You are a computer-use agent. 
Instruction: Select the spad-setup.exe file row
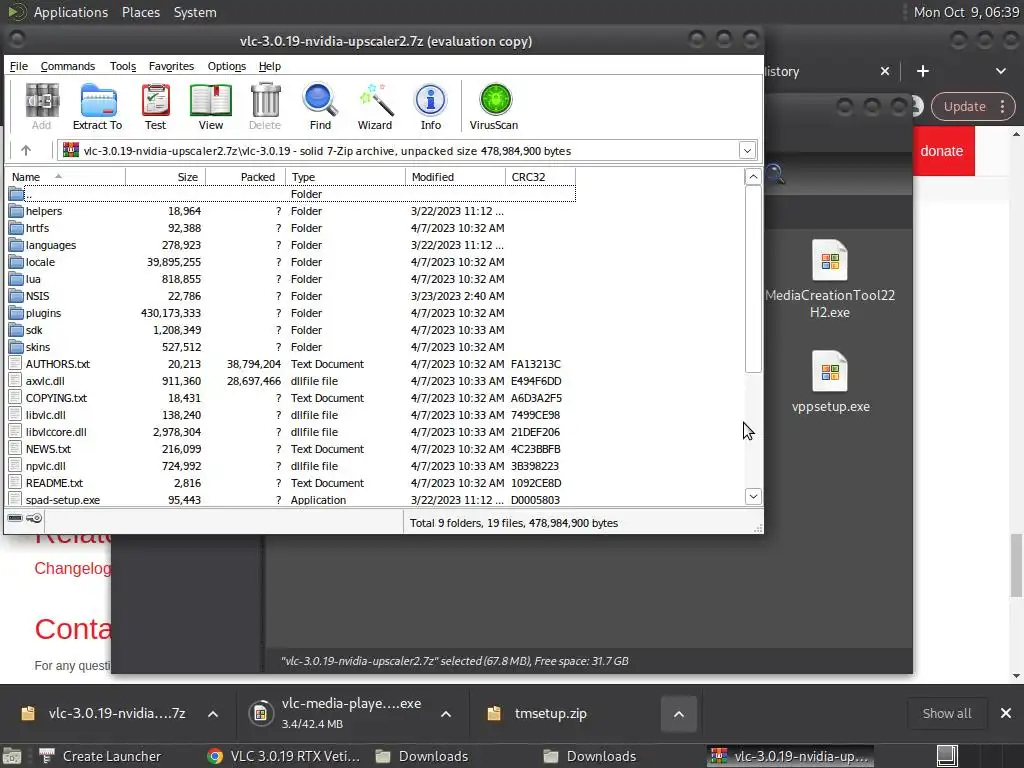291,500
